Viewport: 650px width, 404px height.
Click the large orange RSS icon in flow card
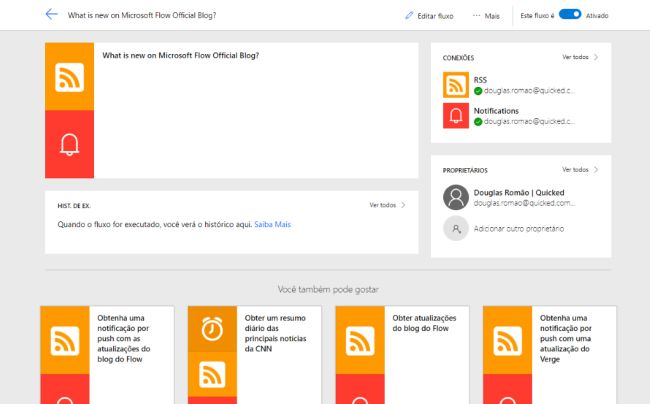click(x=69, y=77)
